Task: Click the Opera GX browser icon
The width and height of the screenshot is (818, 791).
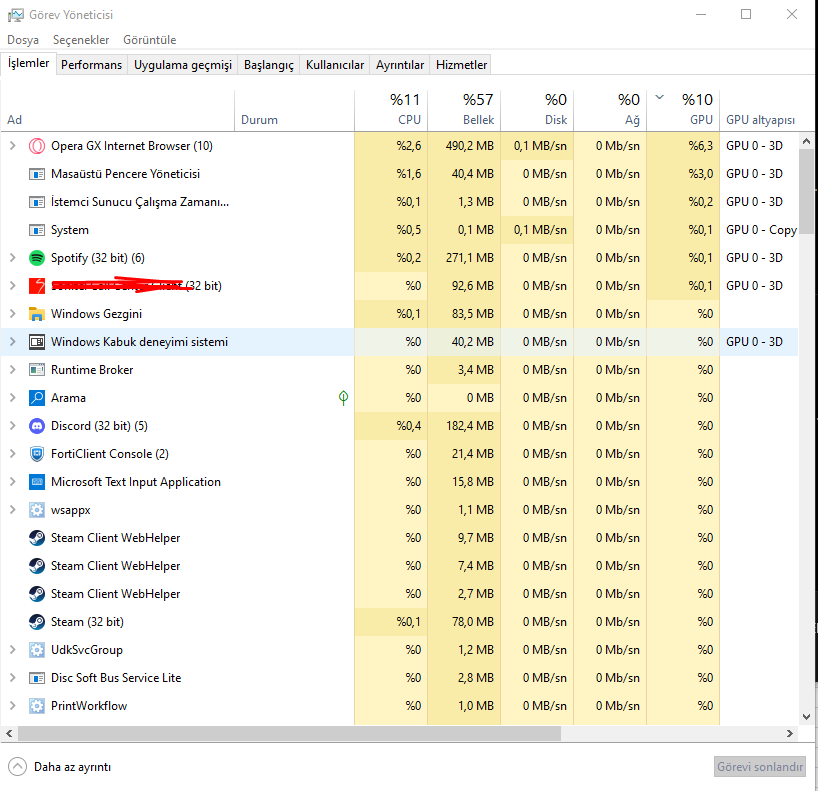Action: pyautogui.click(x=37, y=146)
